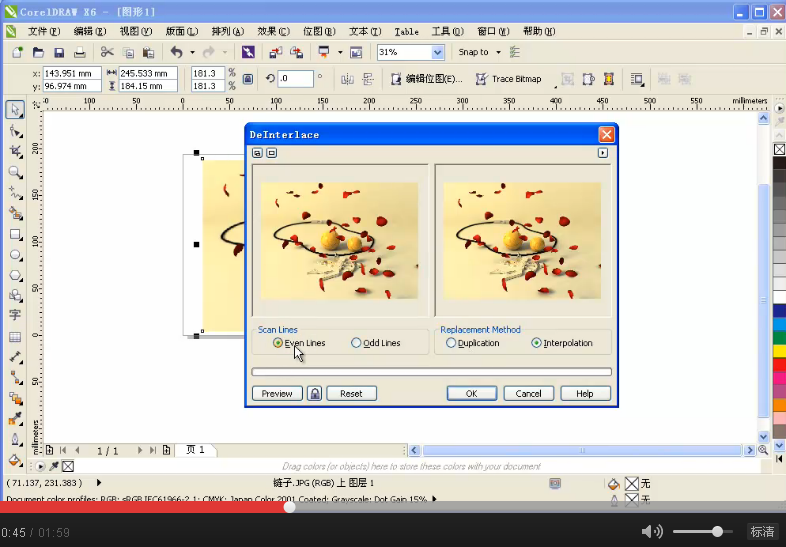Click the Open folder icon
Screen dimensions: 786x547
tap(38, 52)
